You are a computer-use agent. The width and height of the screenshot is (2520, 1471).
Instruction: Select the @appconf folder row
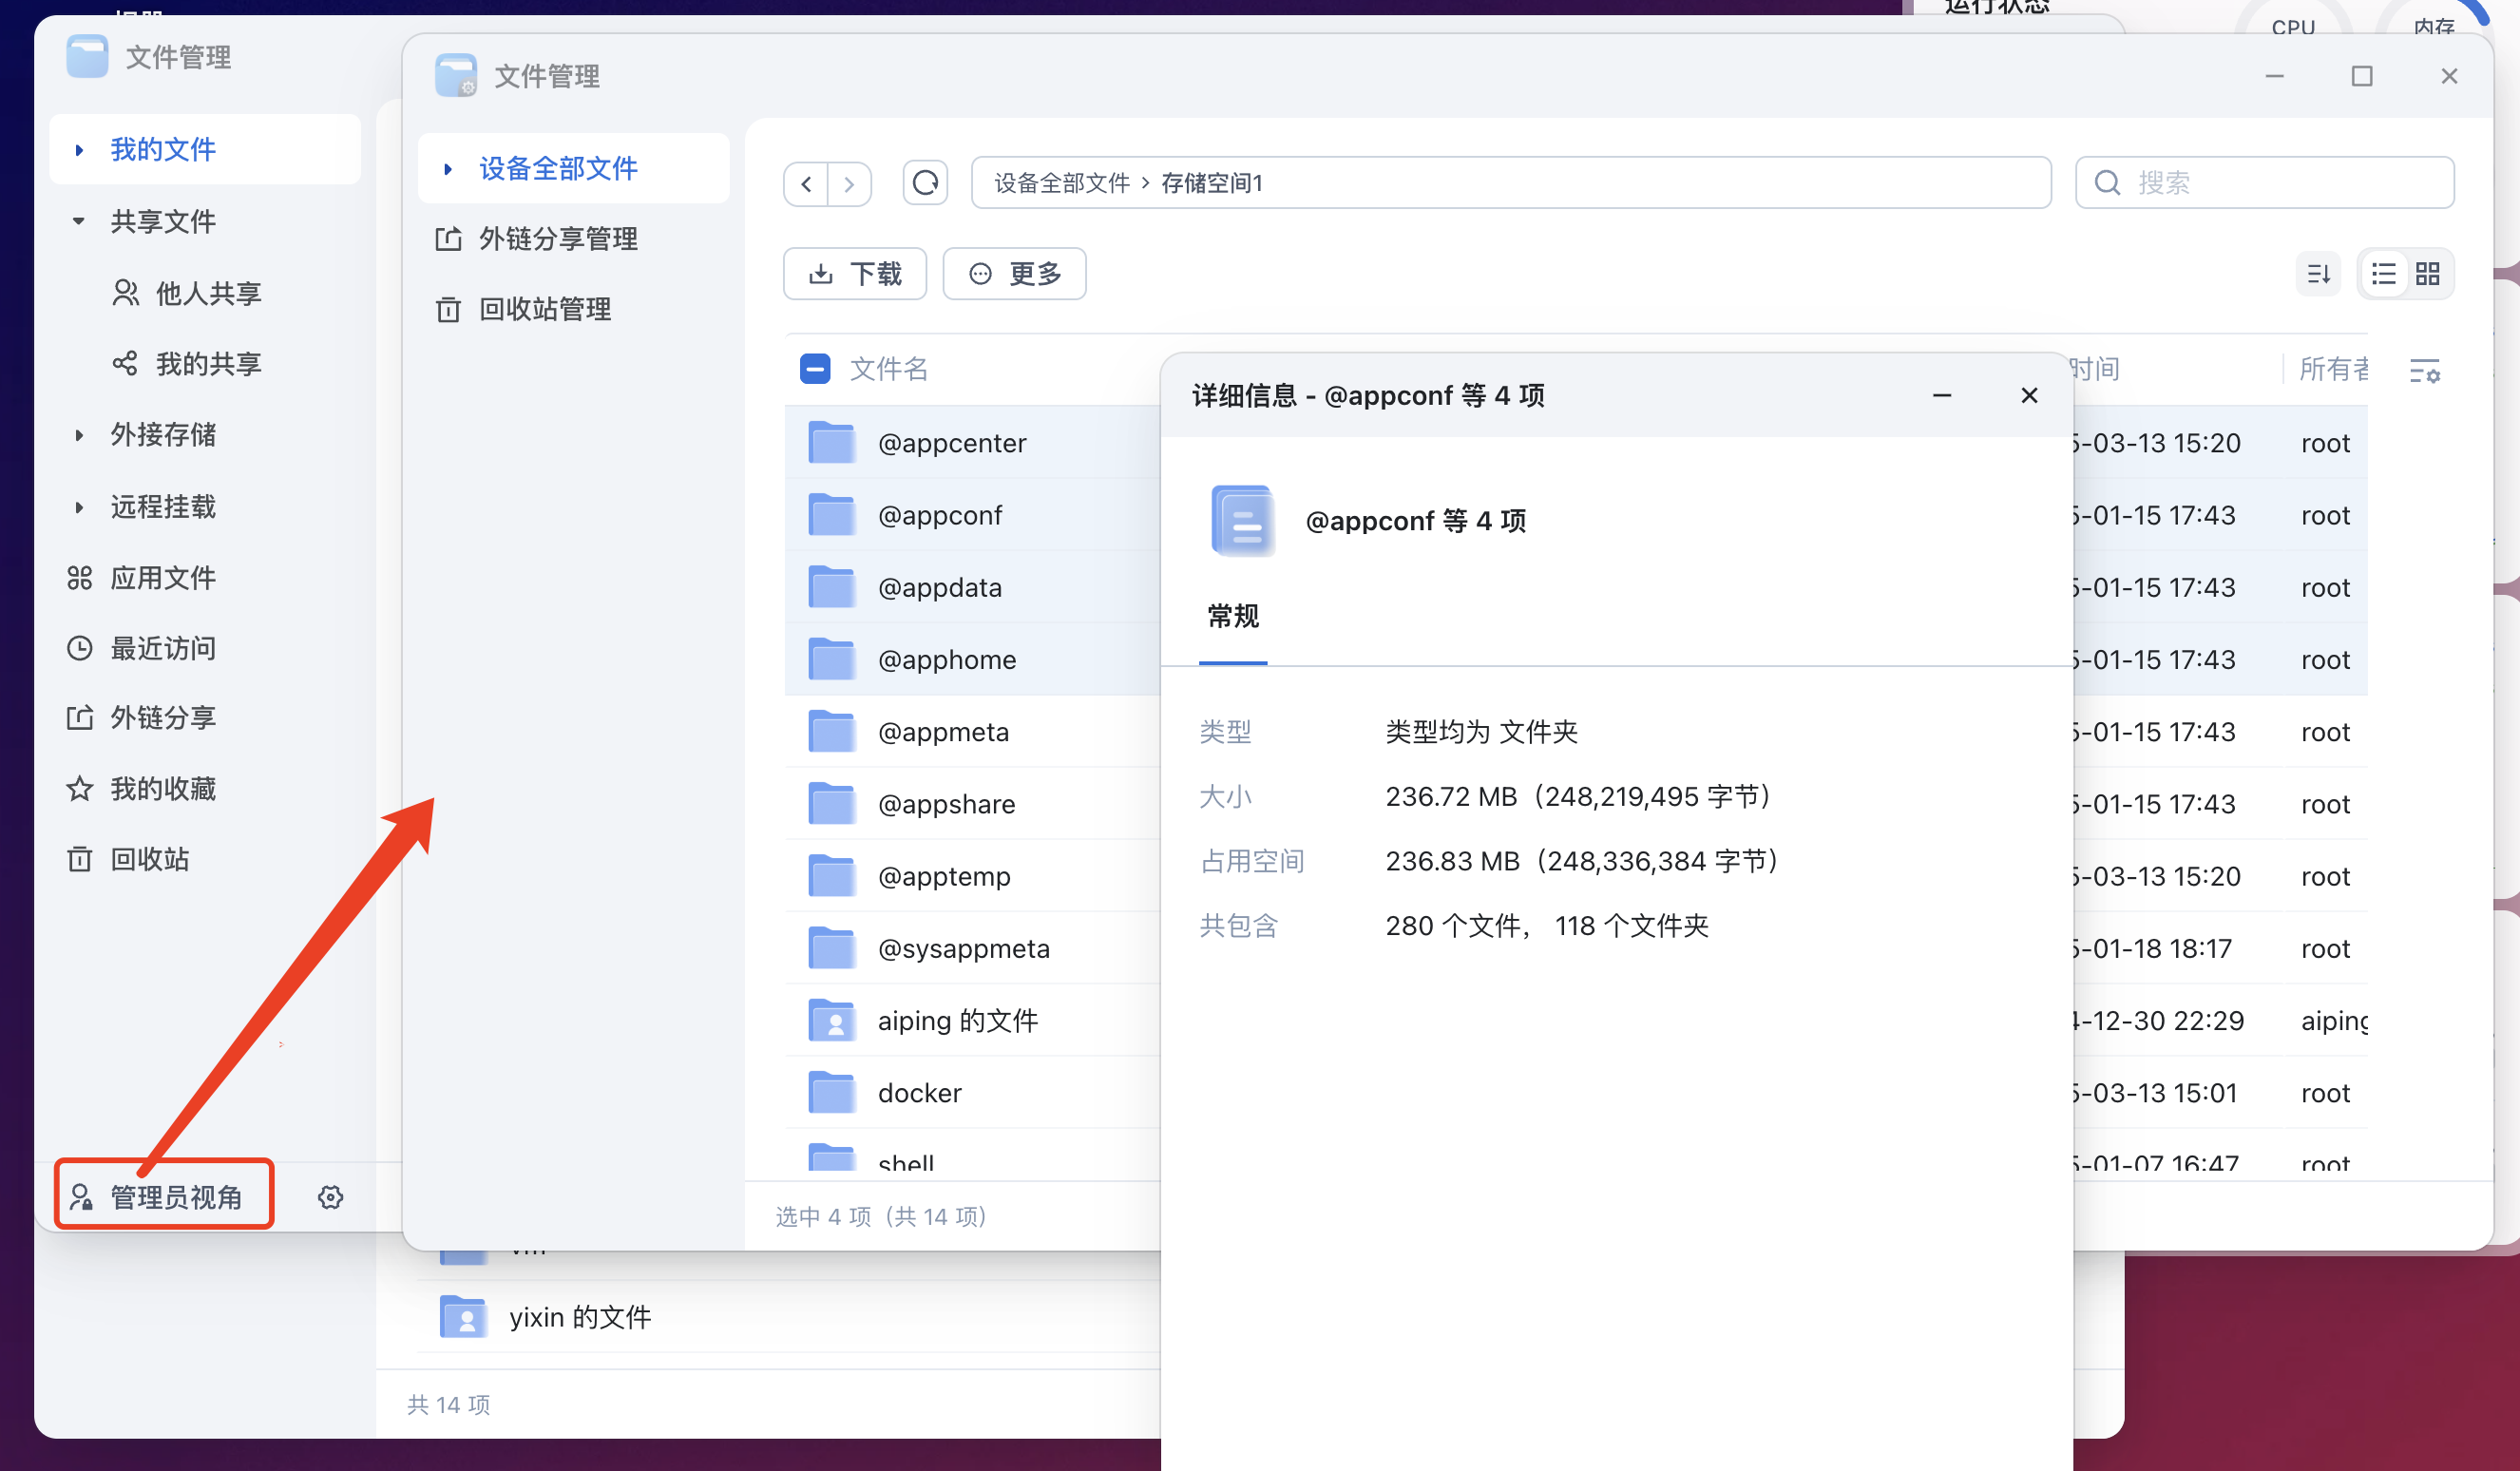tap(972, 515)
